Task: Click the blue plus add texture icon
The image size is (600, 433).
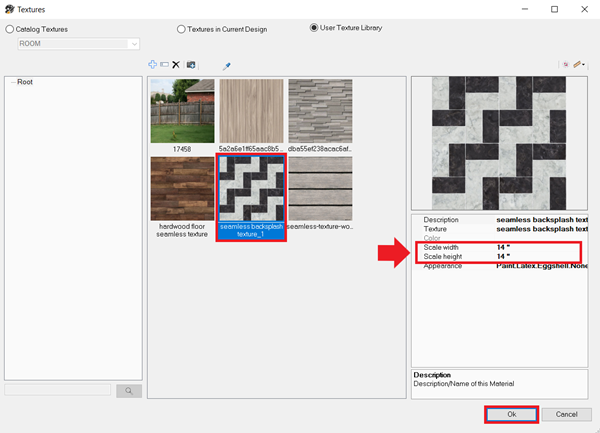Action: (153, 65)
